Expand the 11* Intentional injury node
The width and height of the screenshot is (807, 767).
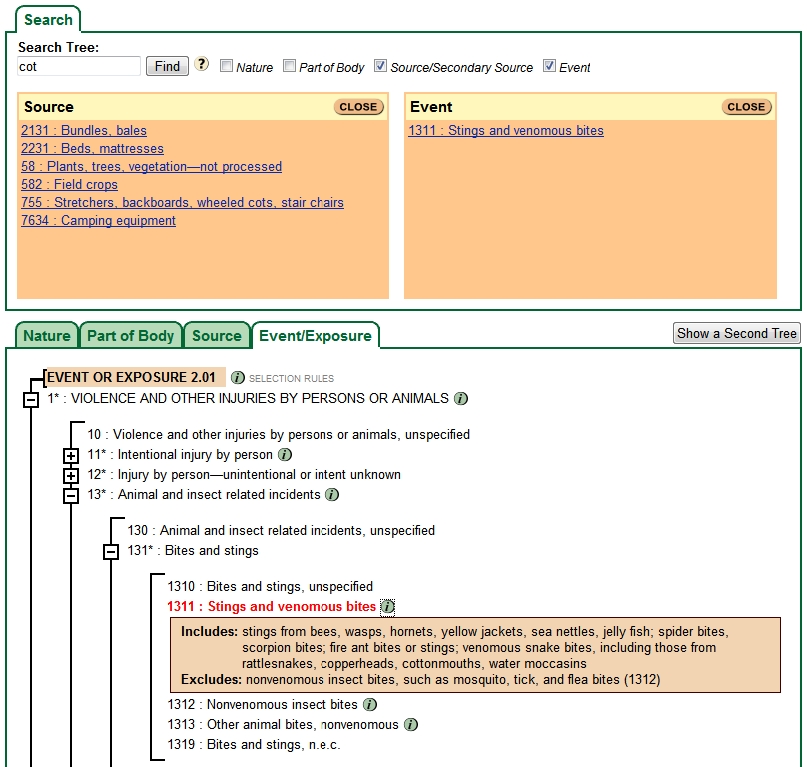tap(71, 456)
